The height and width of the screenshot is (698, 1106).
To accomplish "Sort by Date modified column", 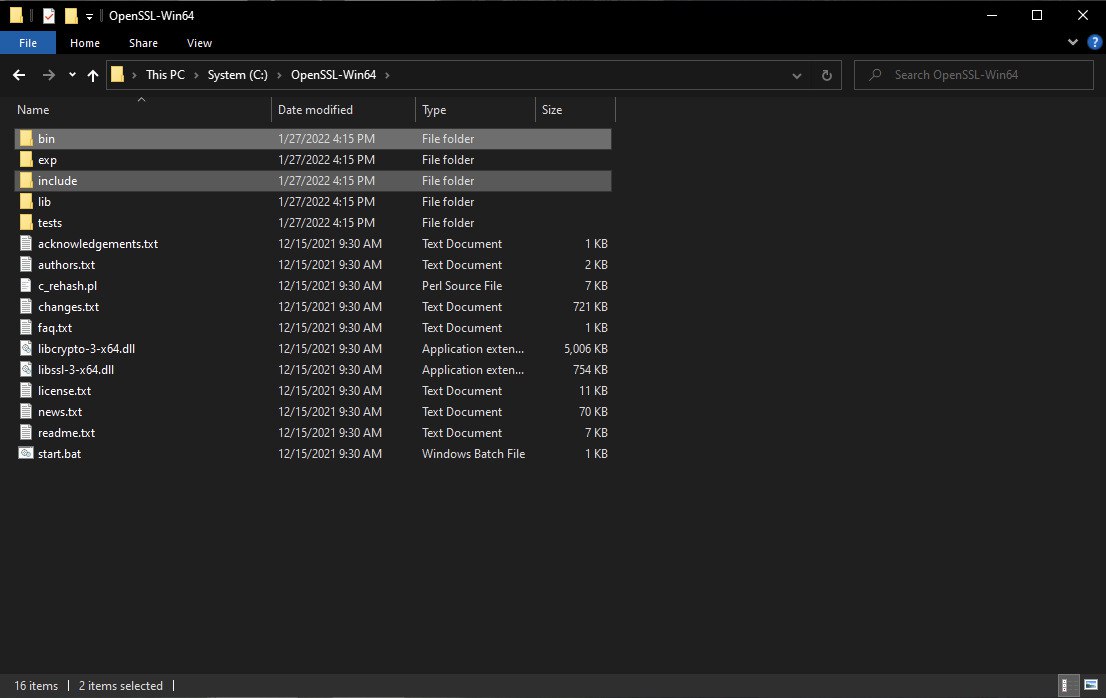I will (x=344, y=109).
